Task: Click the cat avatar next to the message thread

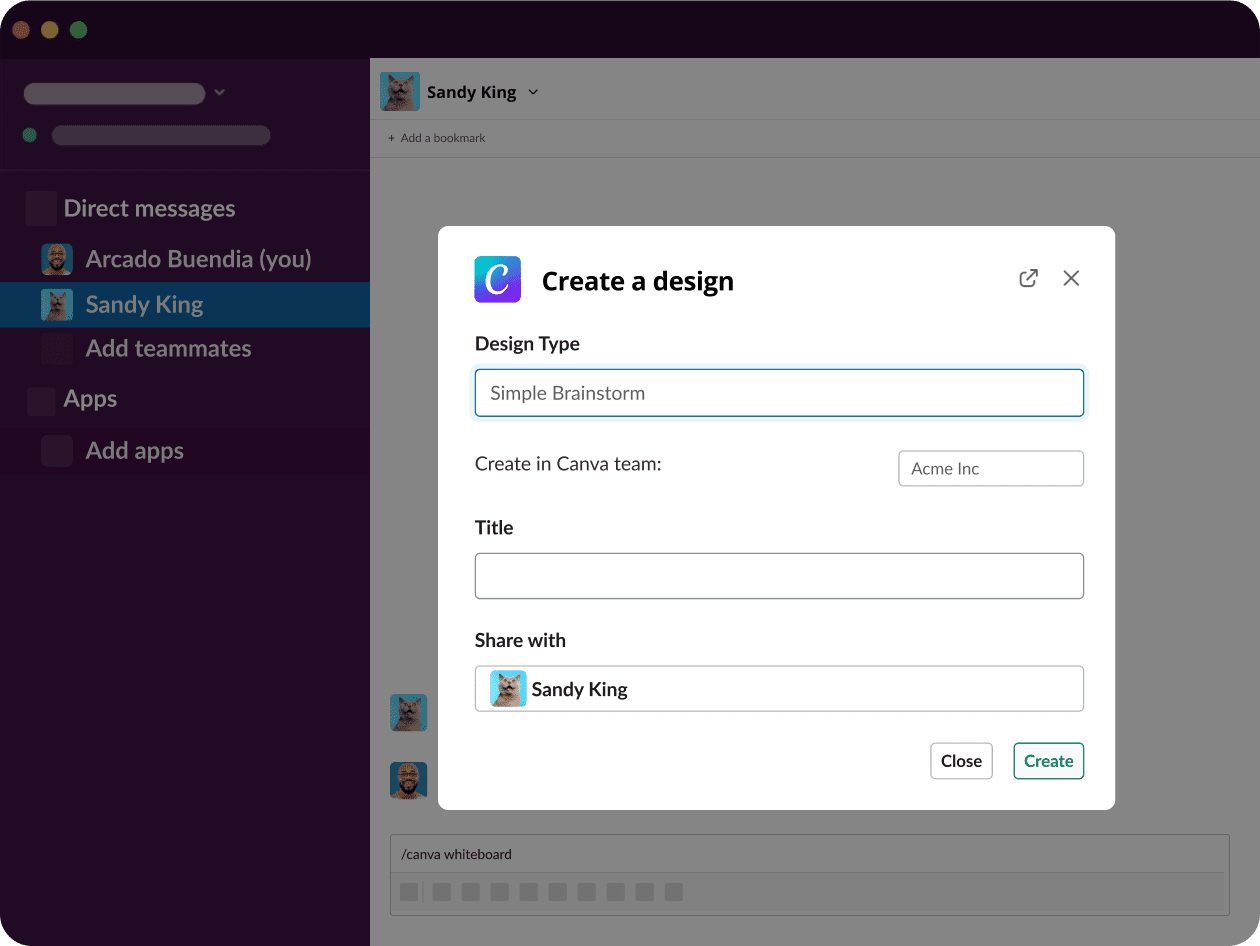Action: (408, 712)
